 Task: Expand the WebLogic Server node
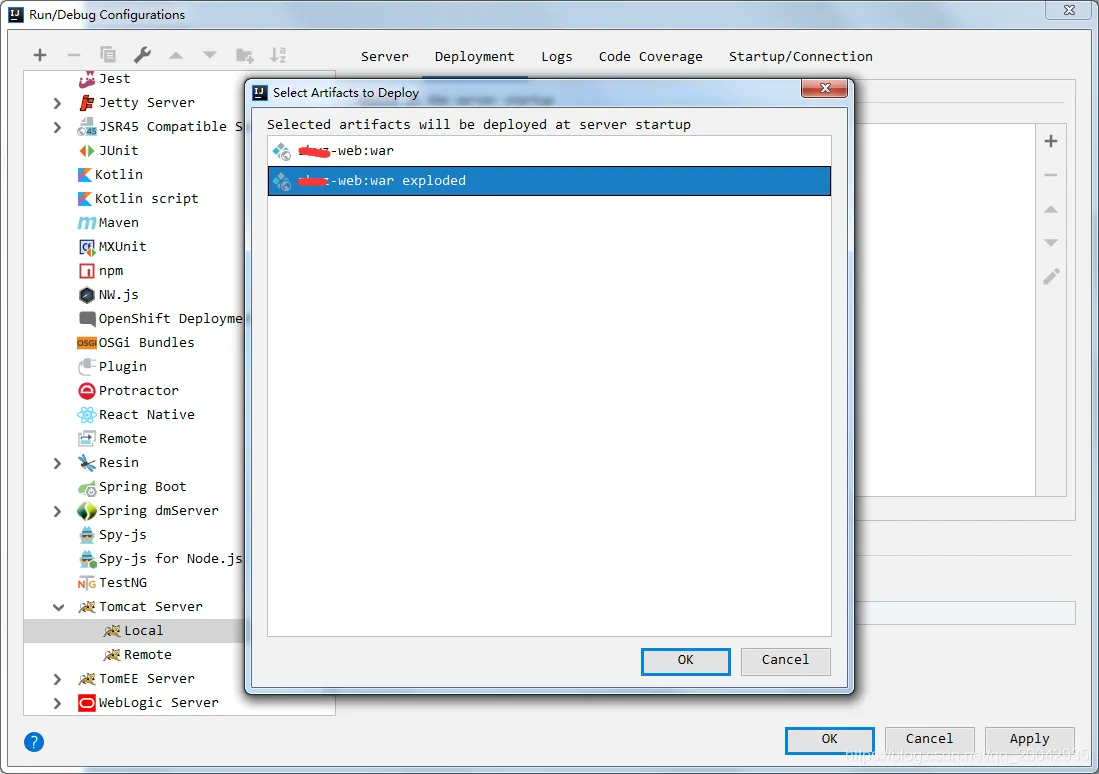pos(57,702)
